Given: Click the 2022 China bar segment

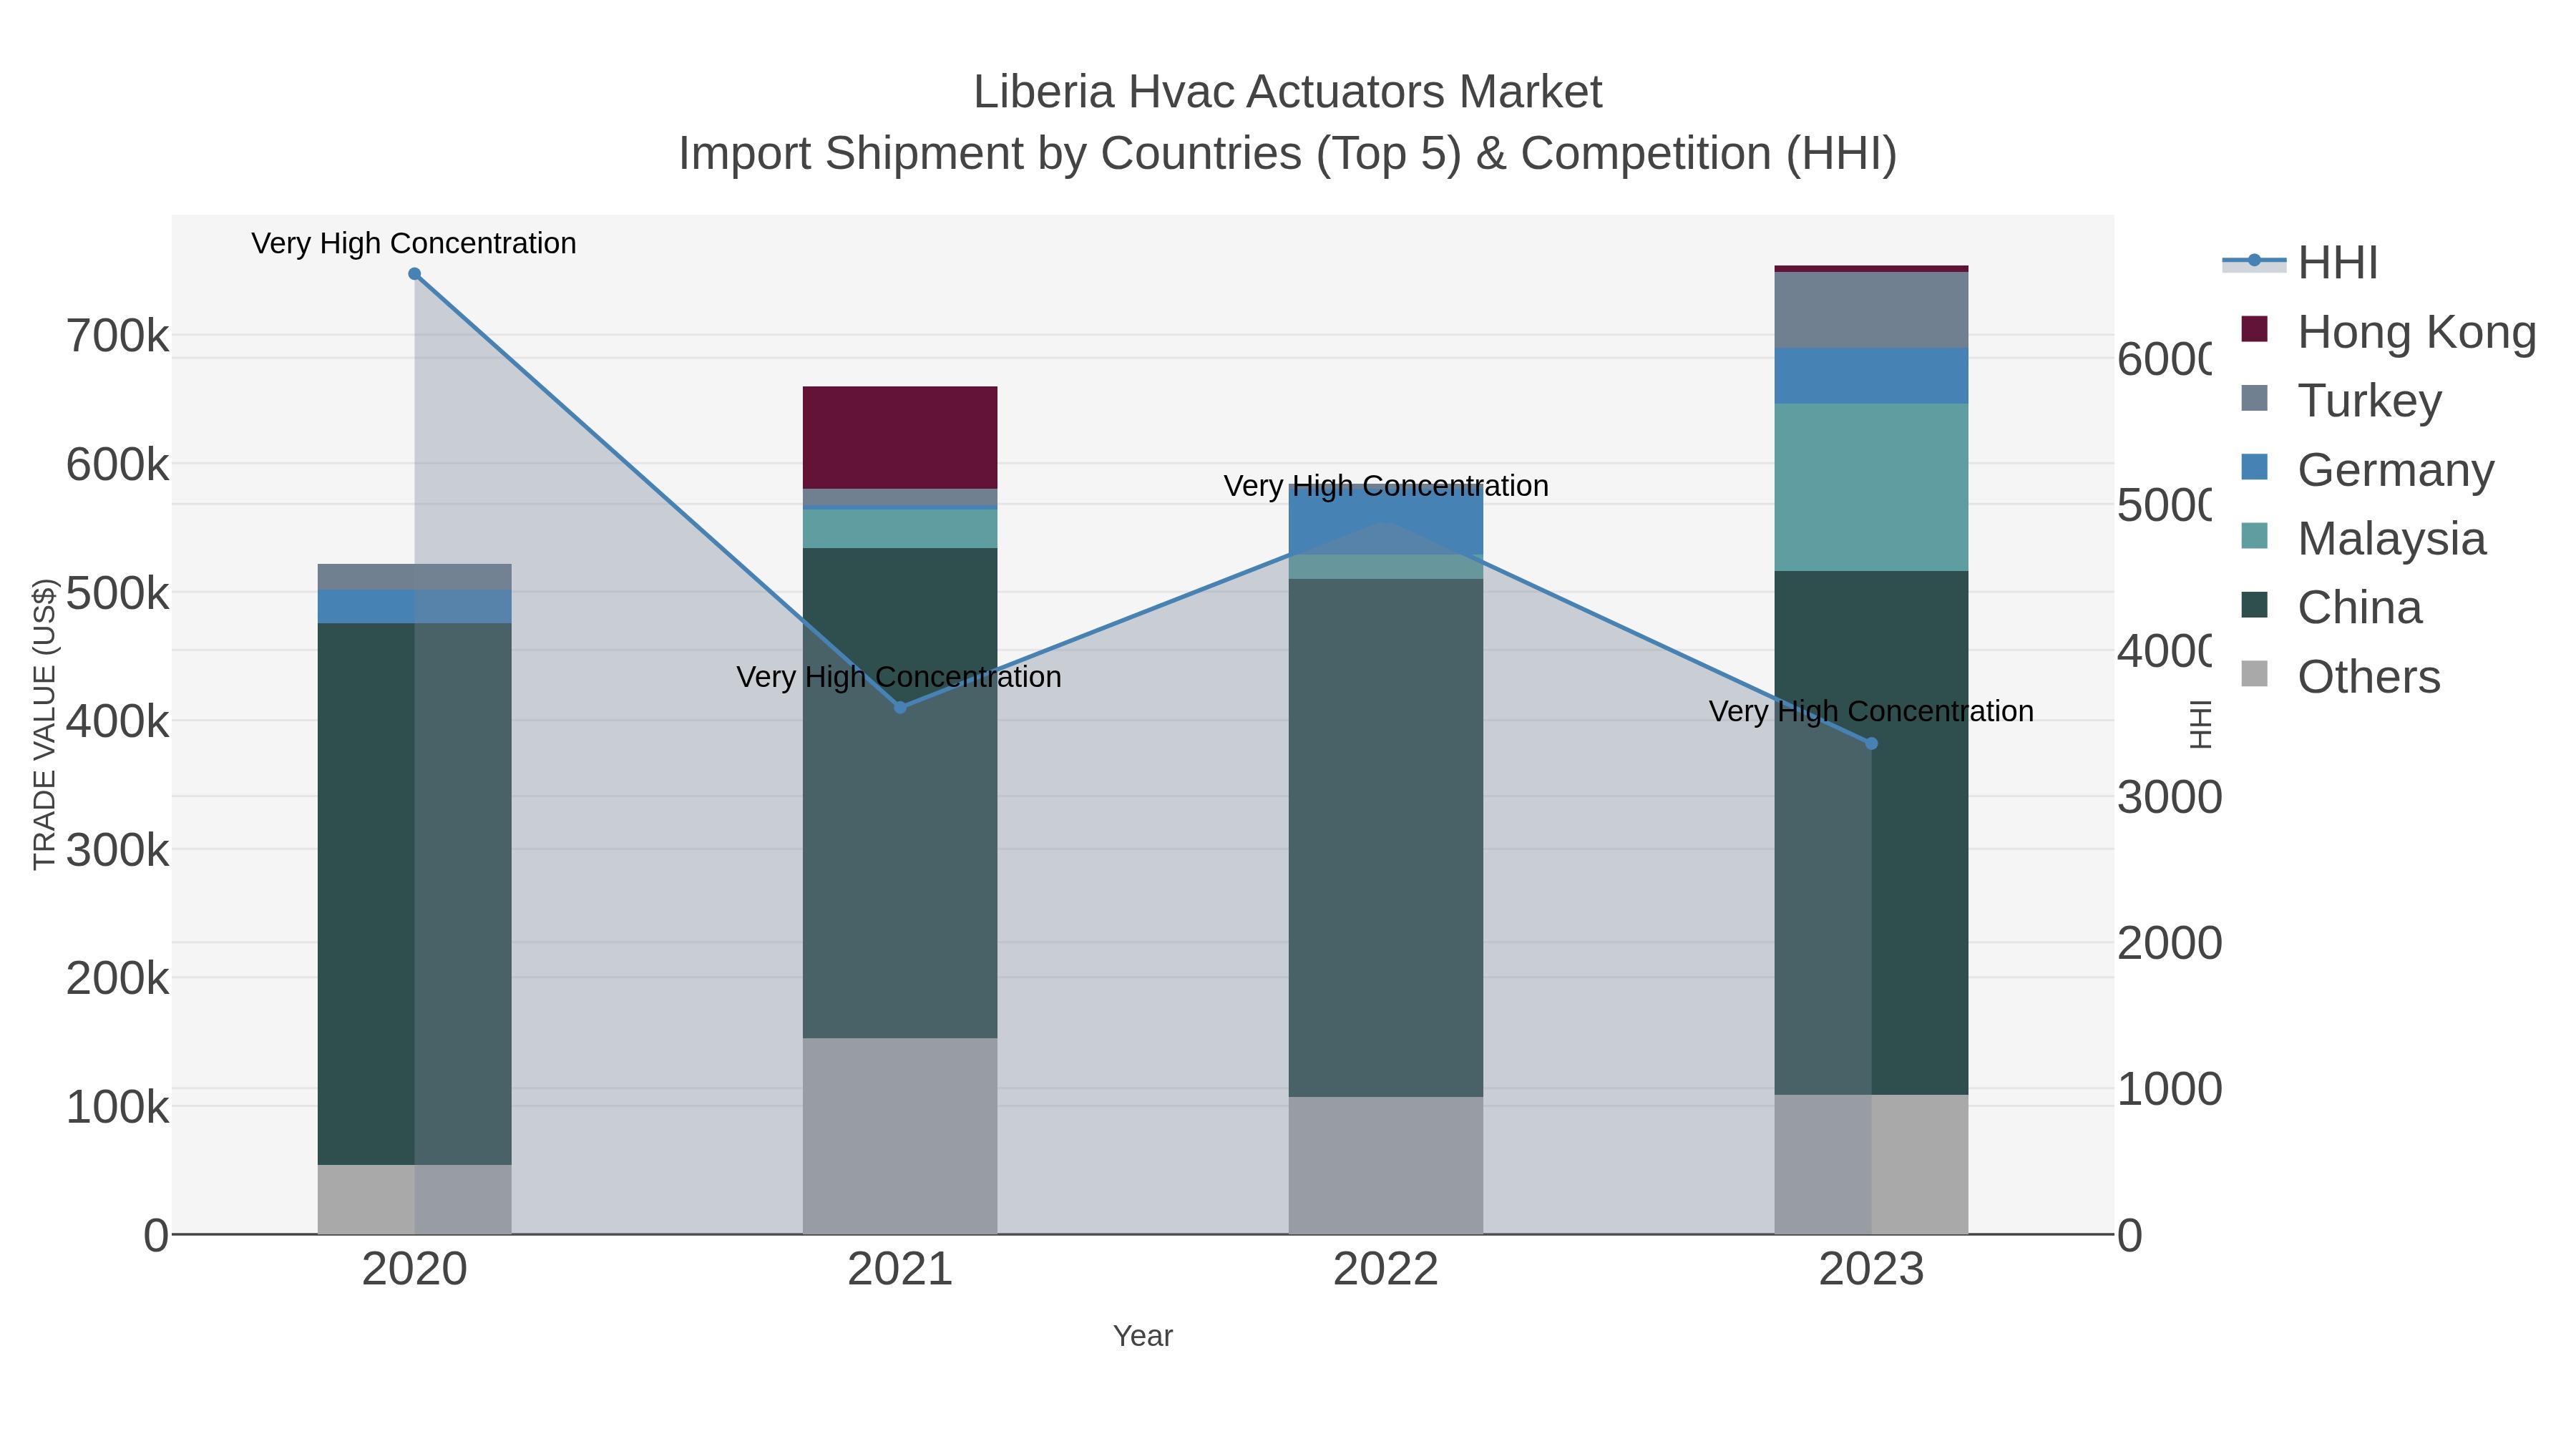Looking at the screenshot, I should [x=1386, y=838].
